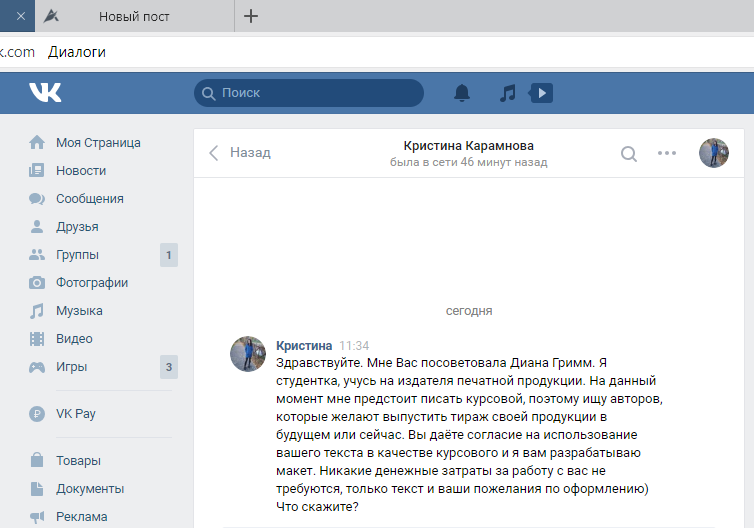Switch to the Новый пост browser tab
This screenshot has height=528, width=754.
134,17
